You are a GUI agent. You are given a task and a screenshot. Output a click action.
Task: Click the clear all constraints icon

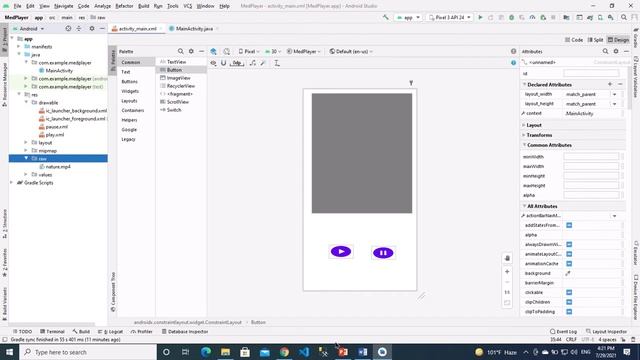pyautogui.click(x=253, y=63)
